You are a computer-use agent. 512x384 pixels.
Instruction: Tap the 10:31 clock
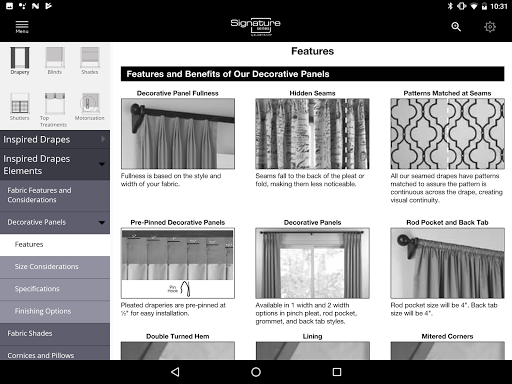[x=499, y=6]
